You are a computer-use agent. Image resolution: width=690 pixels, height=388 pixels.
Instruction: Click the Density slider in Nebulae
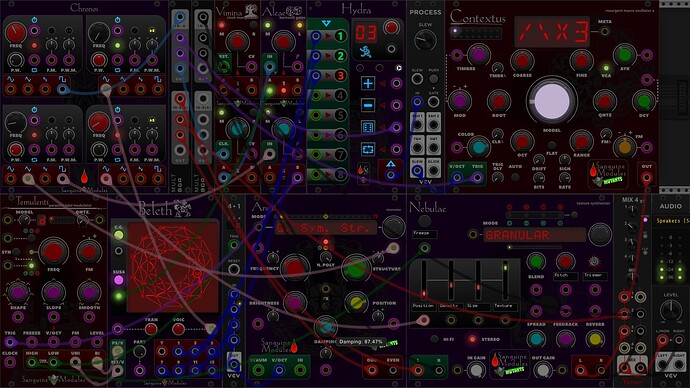451,281
